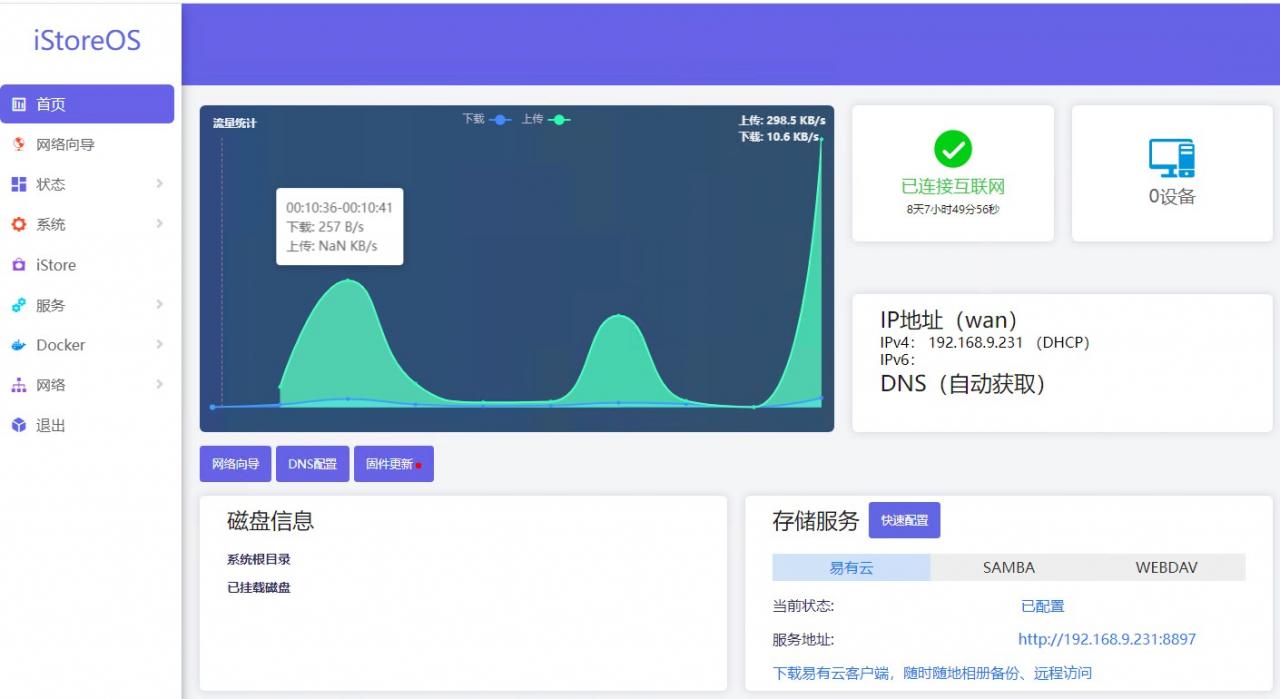The image size is (1280, 699).
Task: Click the blue devices computer icon
Action: click(1172, 158)
